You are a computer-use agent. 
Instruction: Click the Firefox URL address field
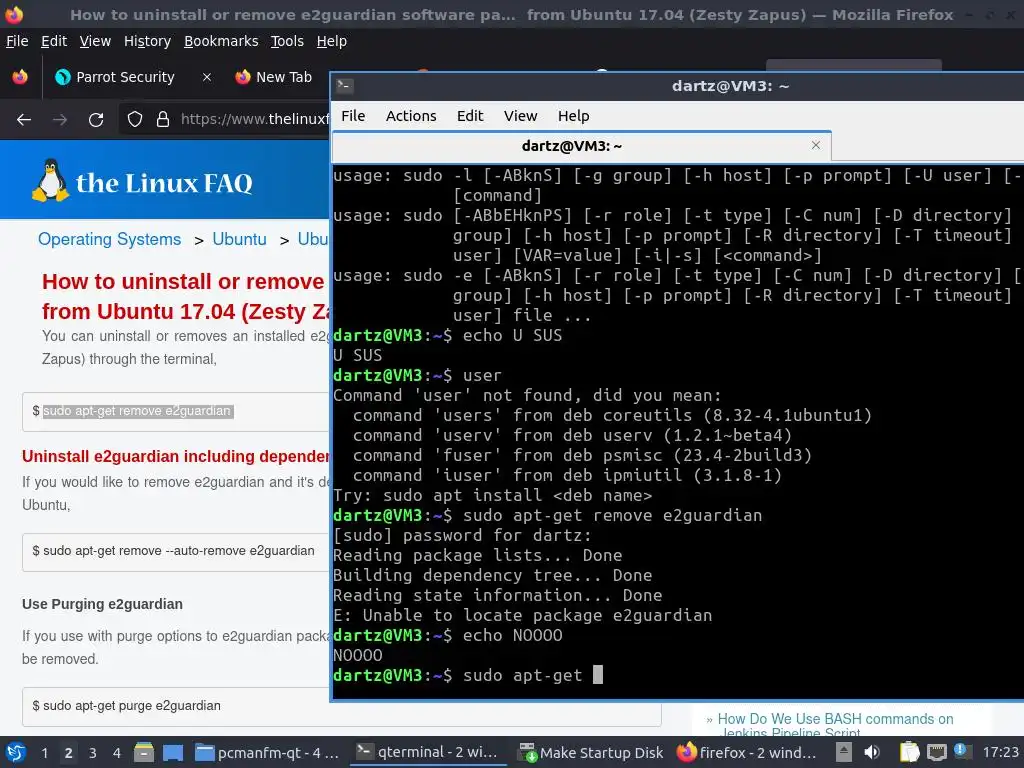(x=255, y=119)
